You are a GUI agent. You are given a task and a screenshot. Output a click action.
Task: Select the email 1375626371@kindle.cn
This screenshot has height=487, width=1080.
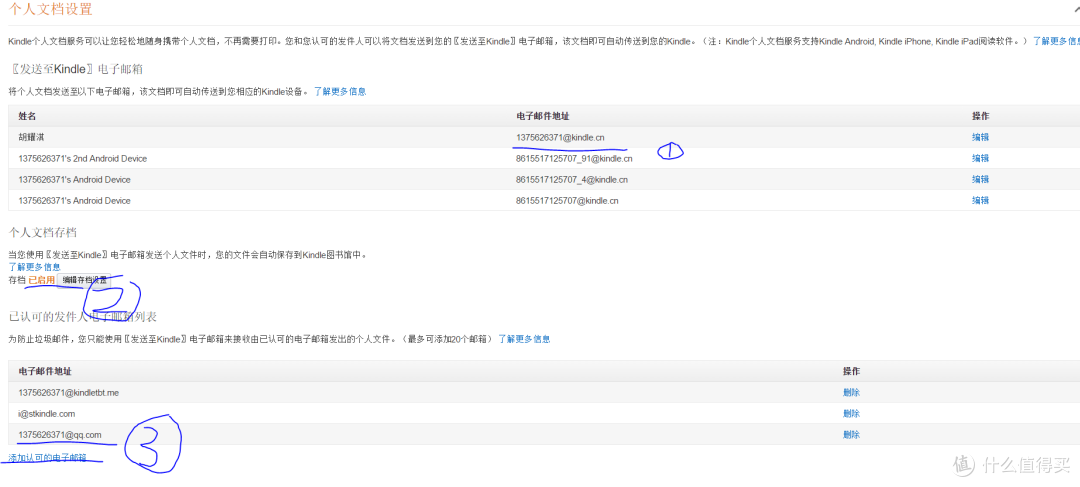click(560, 138)
